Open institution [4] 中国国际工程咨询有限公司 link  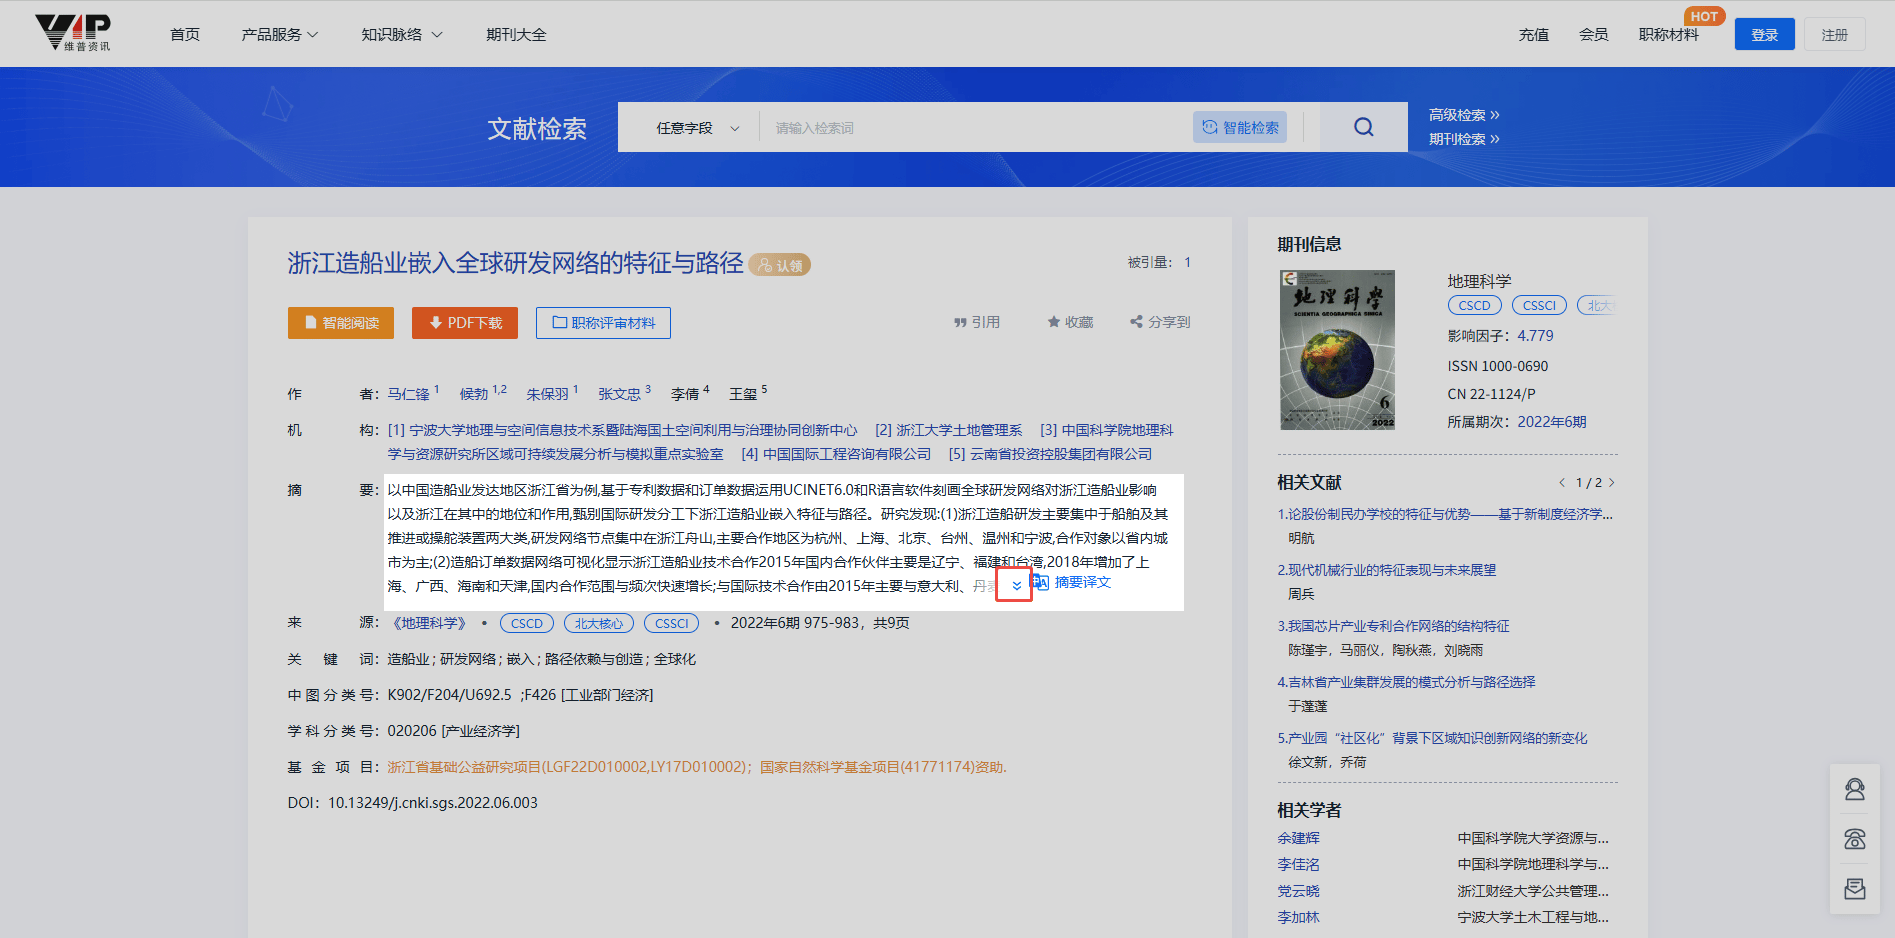tap(836, 454)
